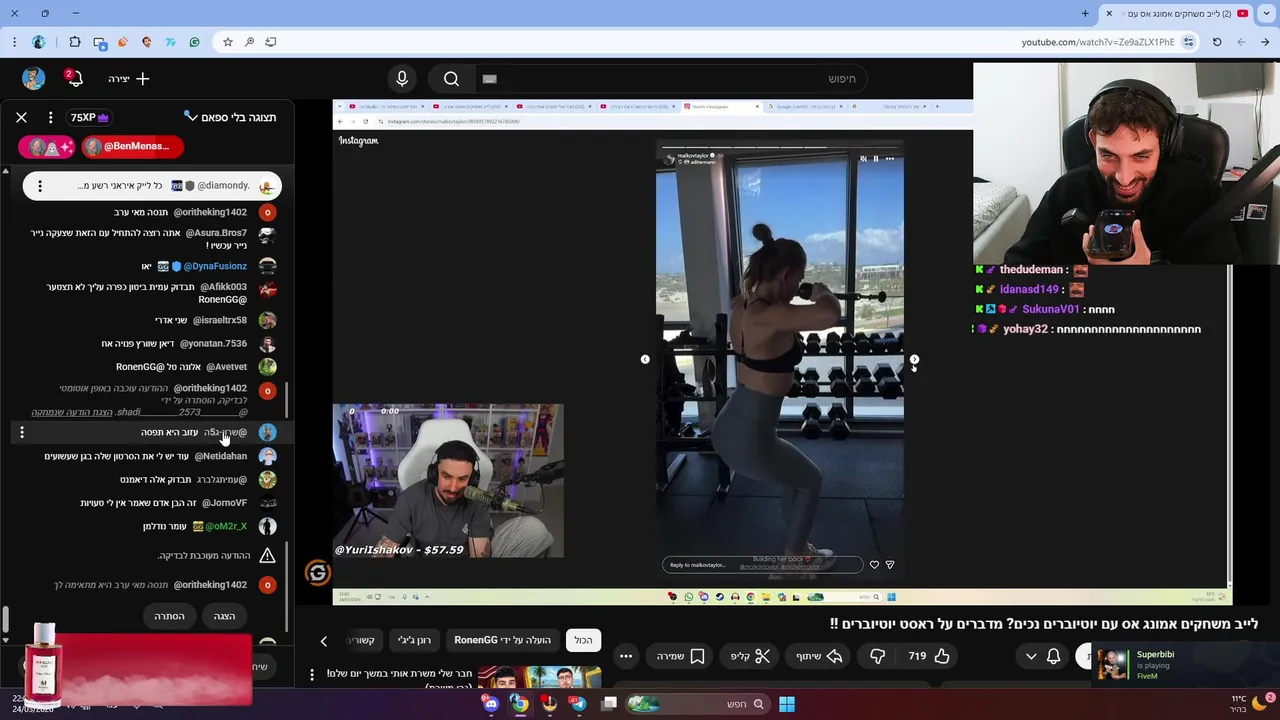
Task: Reload the page
Action: [1217, 42]
